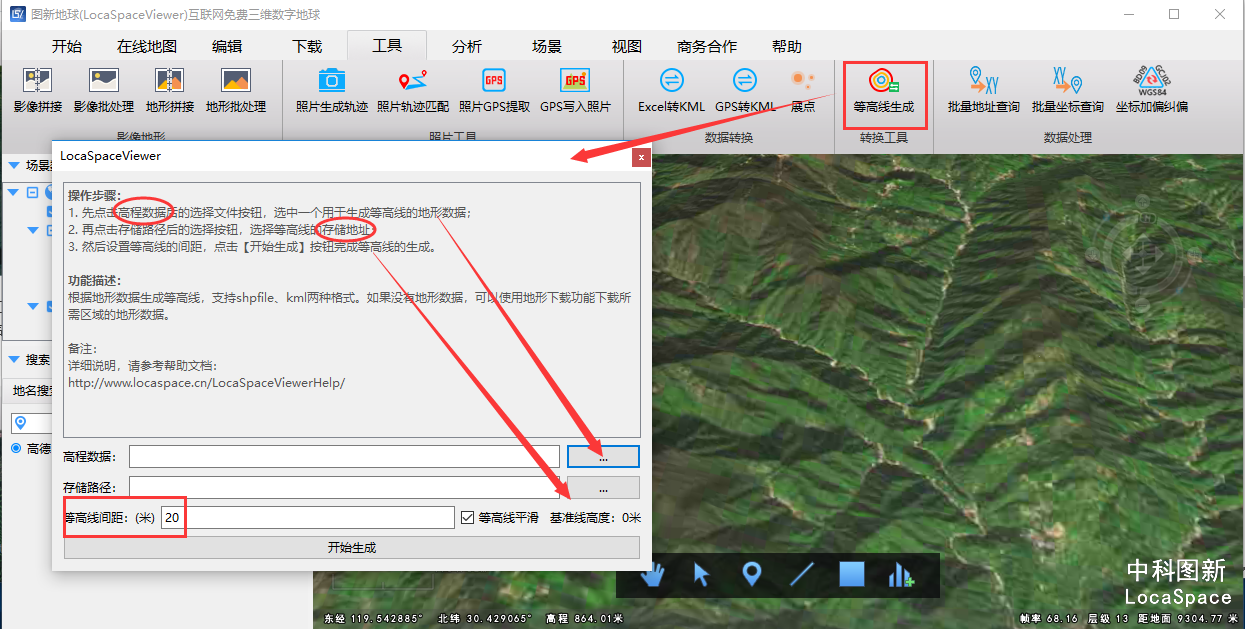Open the 场景 ribbon tab

tap(547, 46)
